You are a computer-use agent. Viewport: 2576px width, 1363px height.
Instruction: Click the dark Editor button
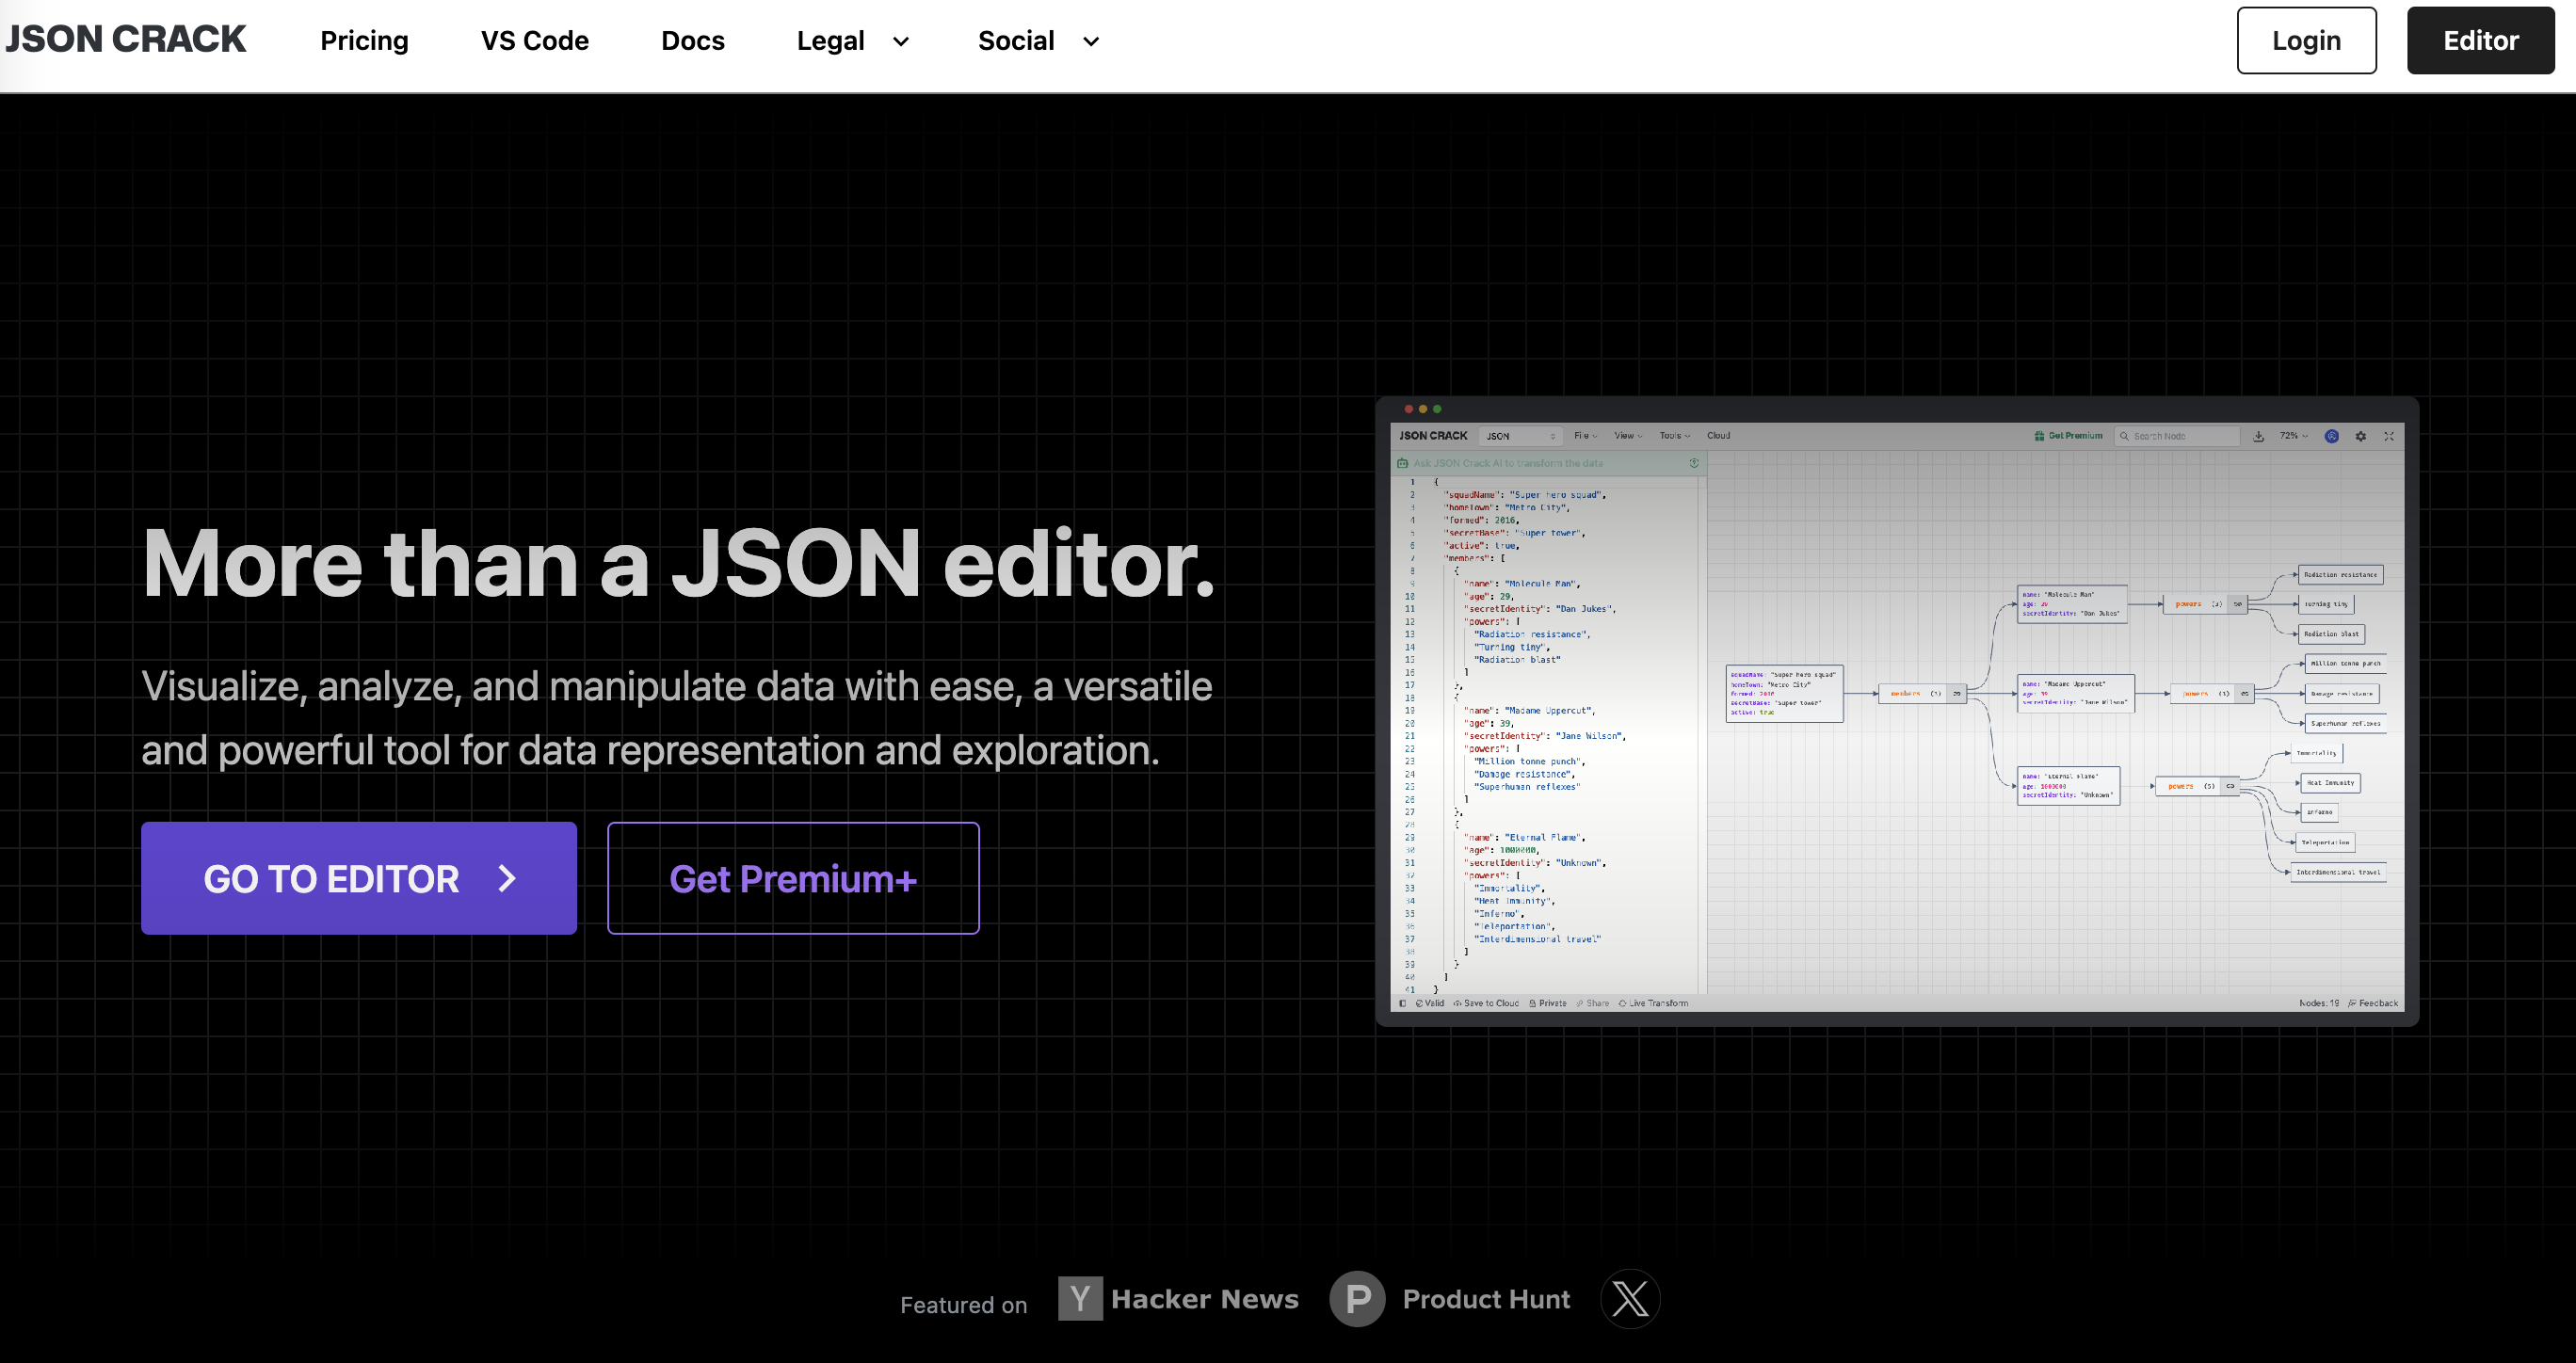2480,41
